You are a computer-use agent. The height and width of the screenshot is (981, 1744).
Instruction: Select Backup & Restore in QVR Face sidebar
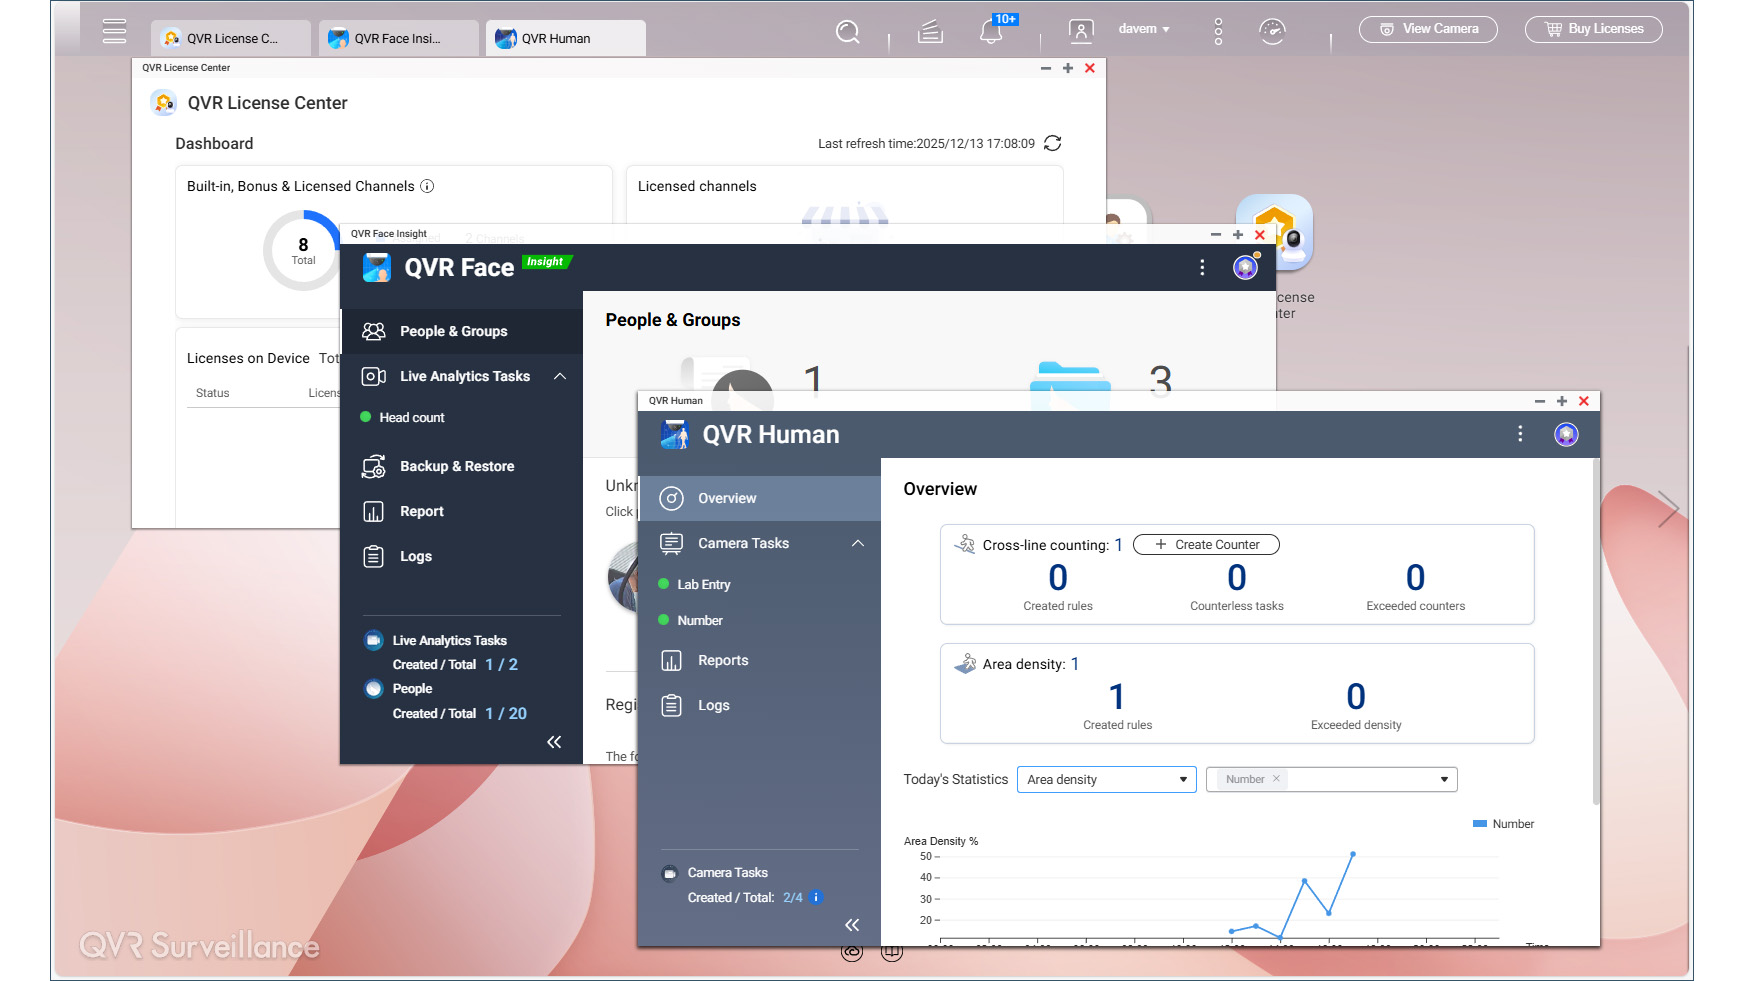pyautogui.click(x=456, y=466)
